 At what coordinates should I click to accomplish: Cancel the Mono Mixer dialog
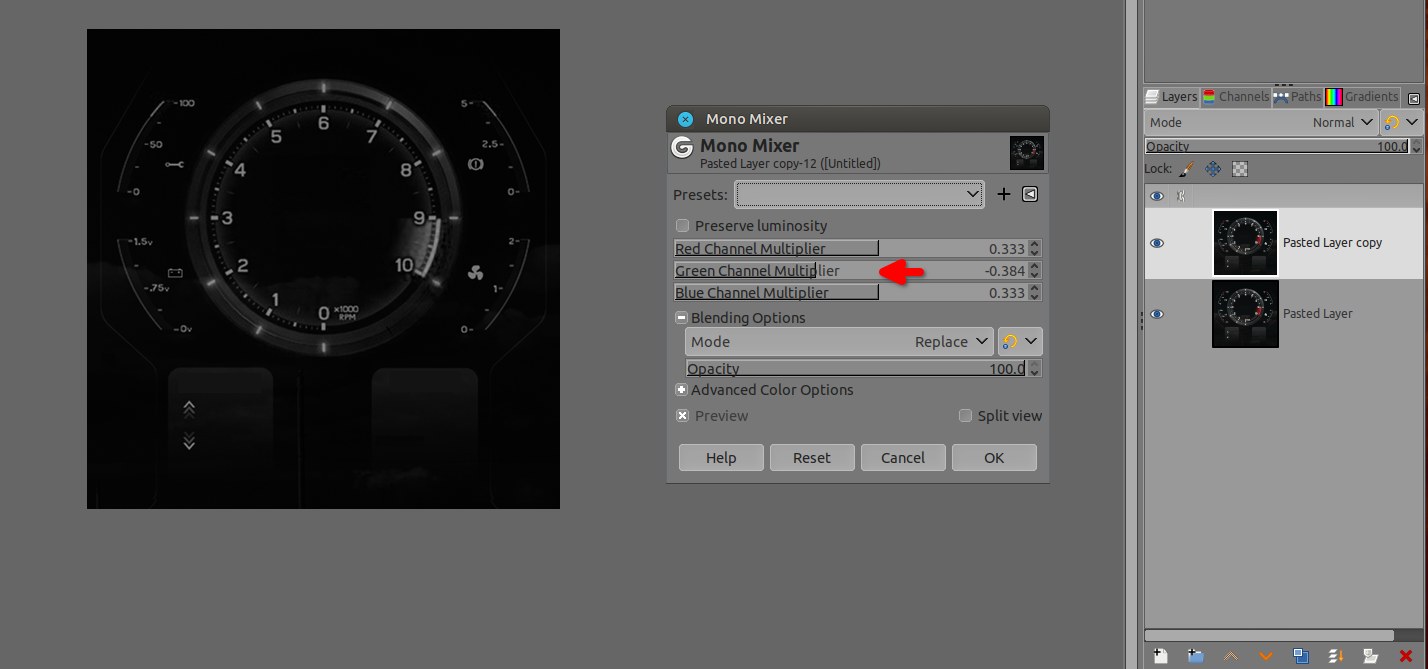[903, 458]
